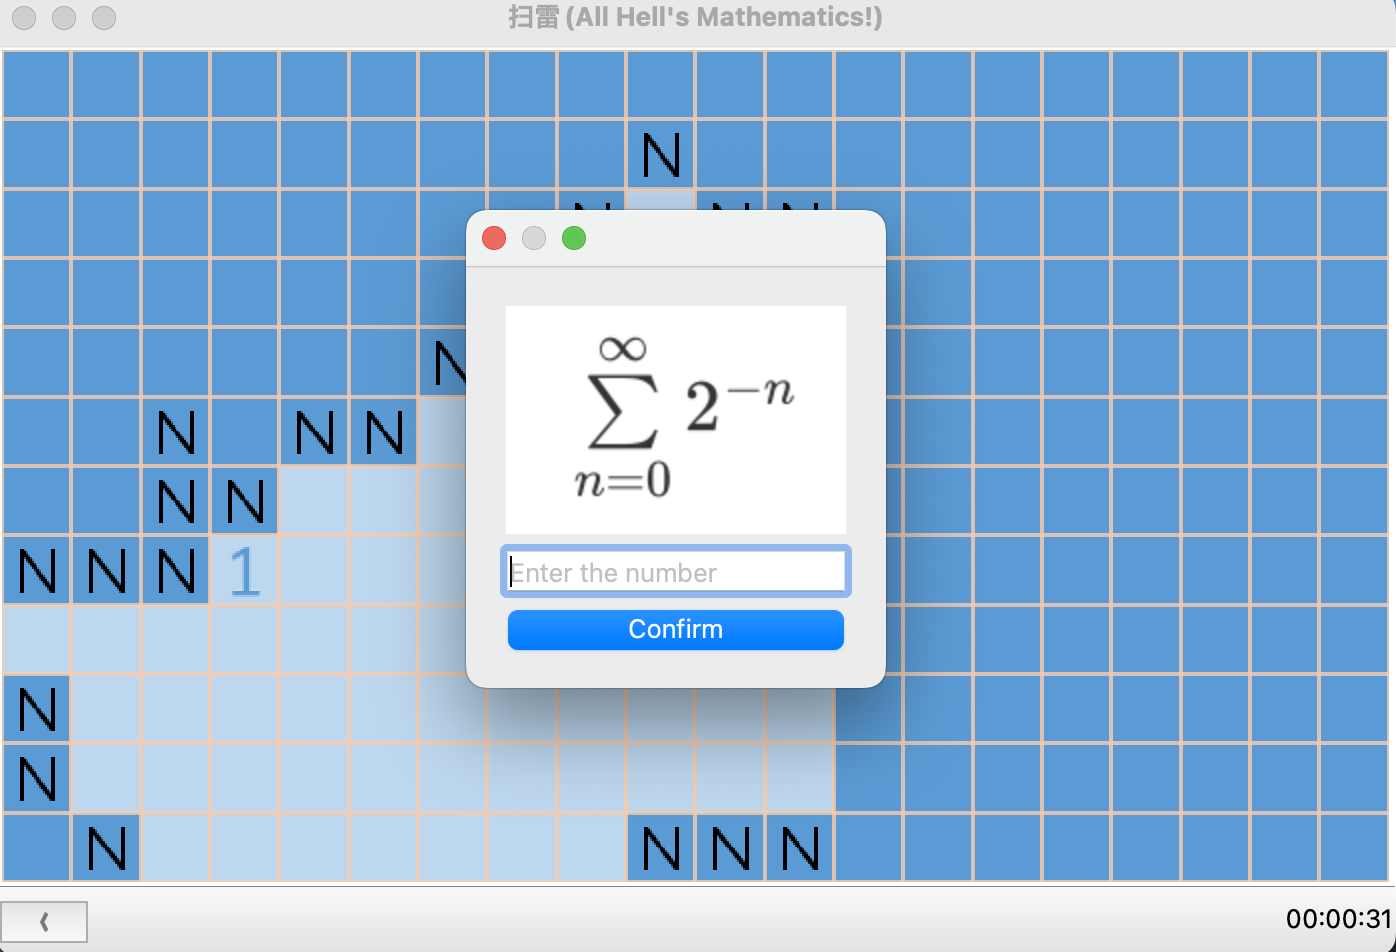Click the top-right corner cell of the minefield
This screenshot has width=1396, height=952.
coord(1355,85)
